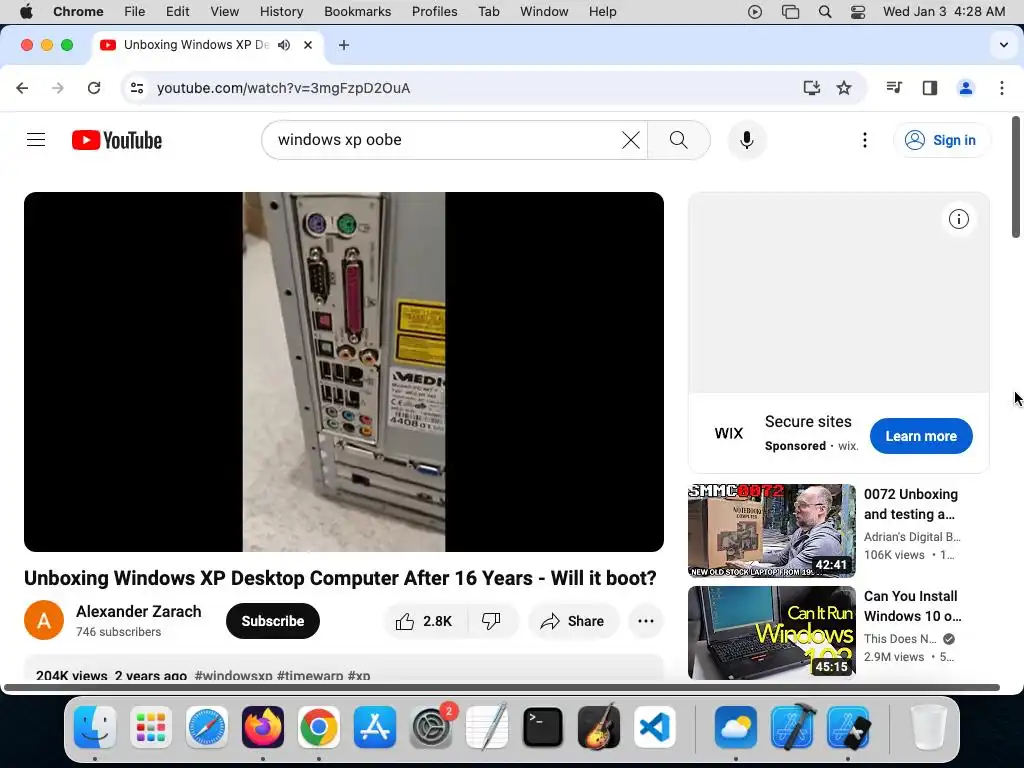Open Spotlight search in menu bar
Screen dimensions: 1024x768
(x=825, y=12)
